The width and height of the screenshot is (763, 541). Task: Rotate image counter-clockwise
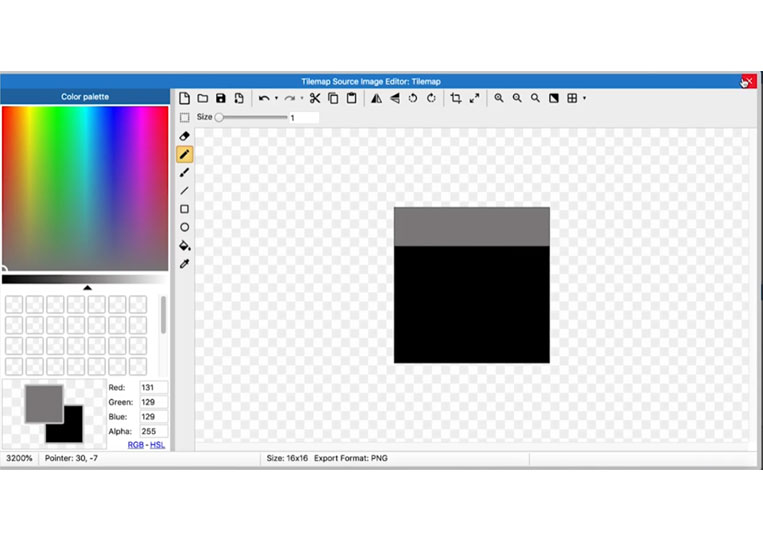click(413, 98)
